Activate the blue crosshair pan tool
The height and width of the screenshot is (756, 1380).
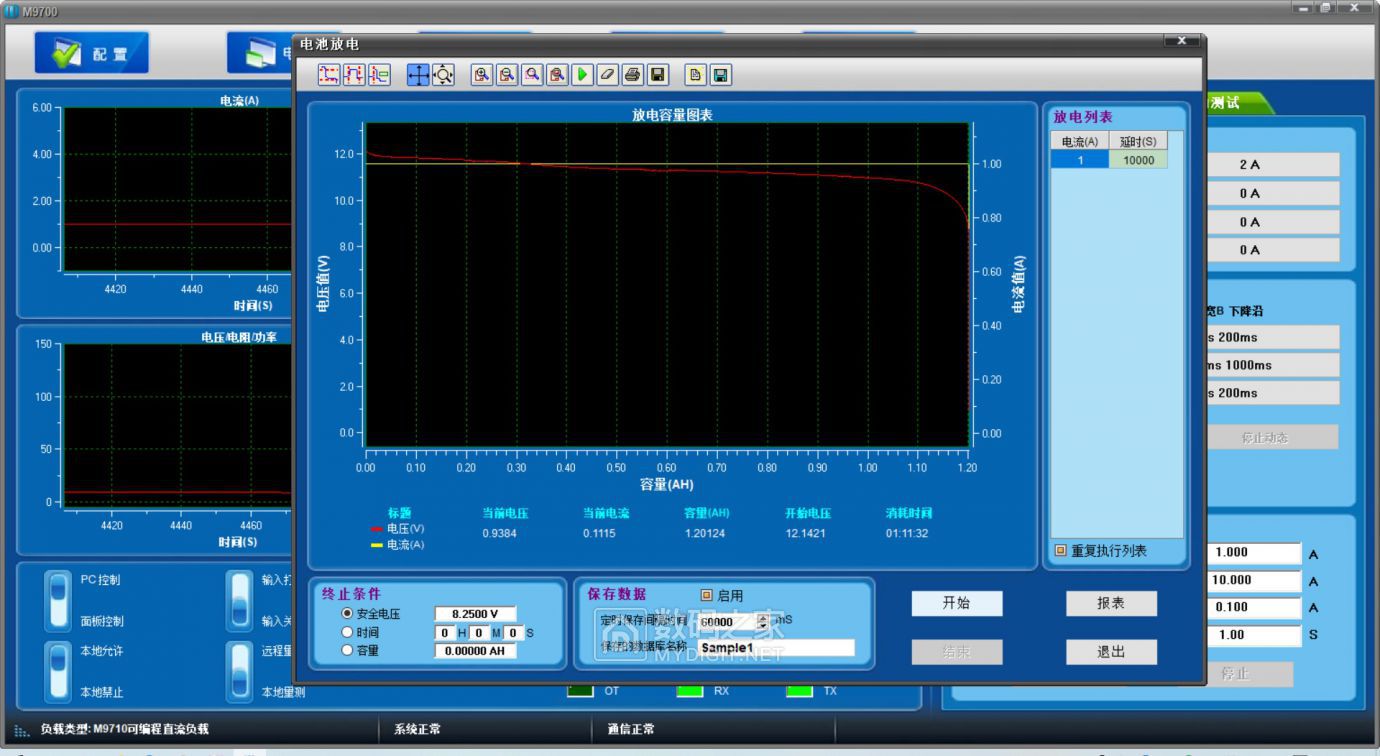[x=419, y=75]
